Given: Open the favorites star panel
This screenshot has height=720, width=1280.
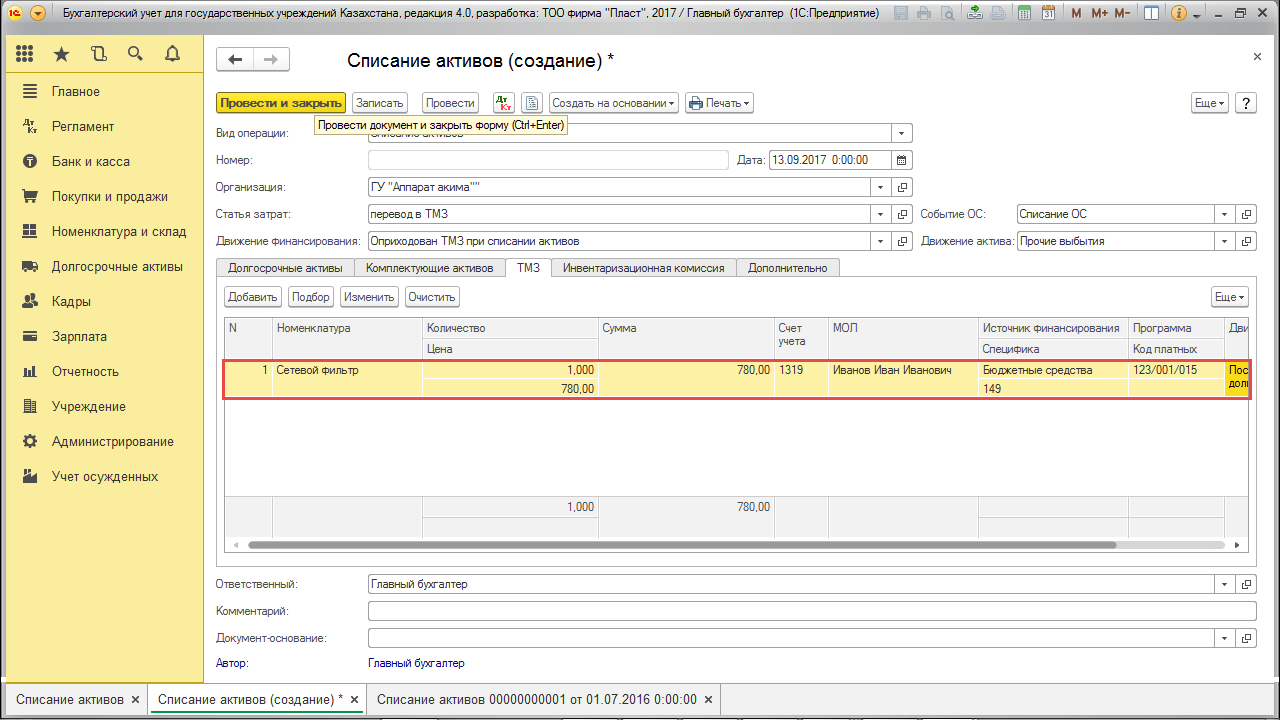Looking at the screenshot, I should point(62,54).
